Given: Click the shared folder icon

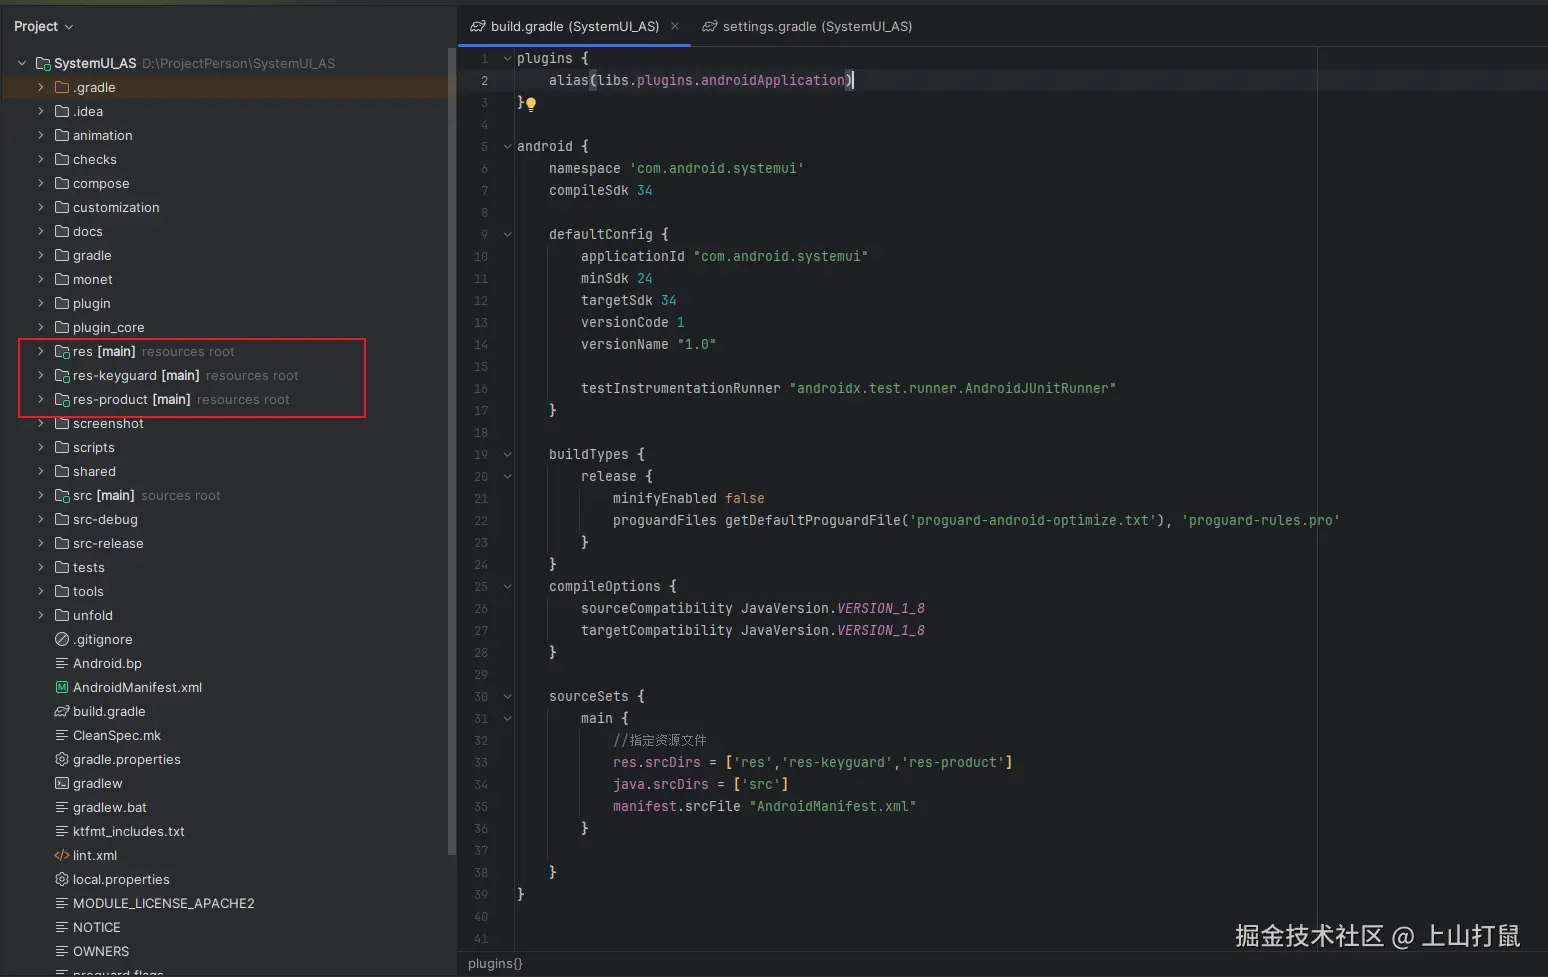Looking at the screenshot, I should click(x=62, y=471).
